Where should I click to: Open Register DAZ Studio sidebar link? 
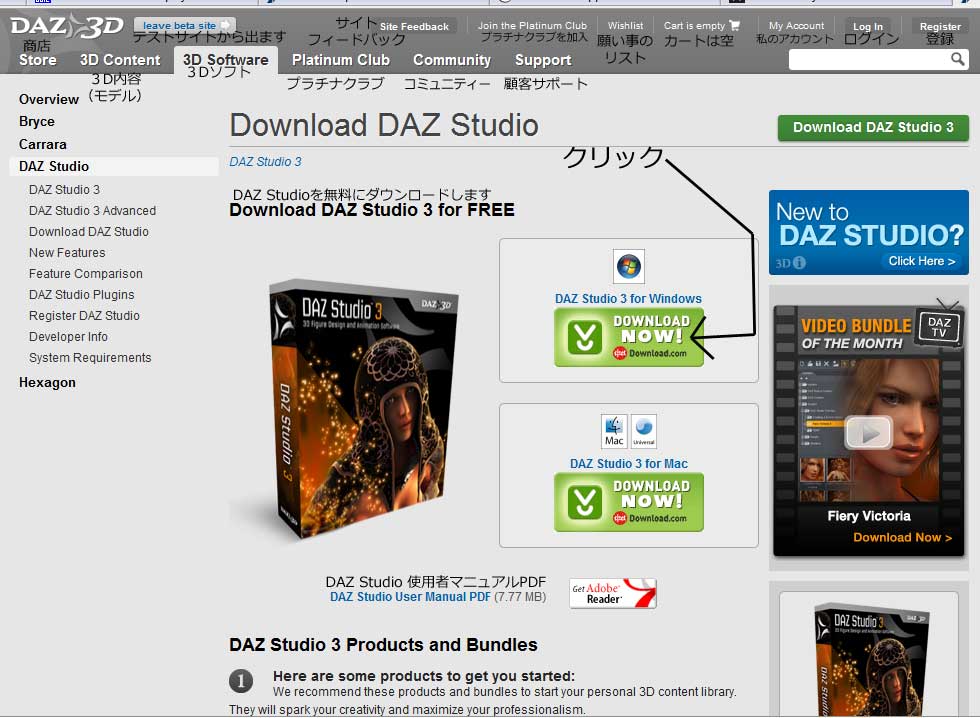pos(84,316)
